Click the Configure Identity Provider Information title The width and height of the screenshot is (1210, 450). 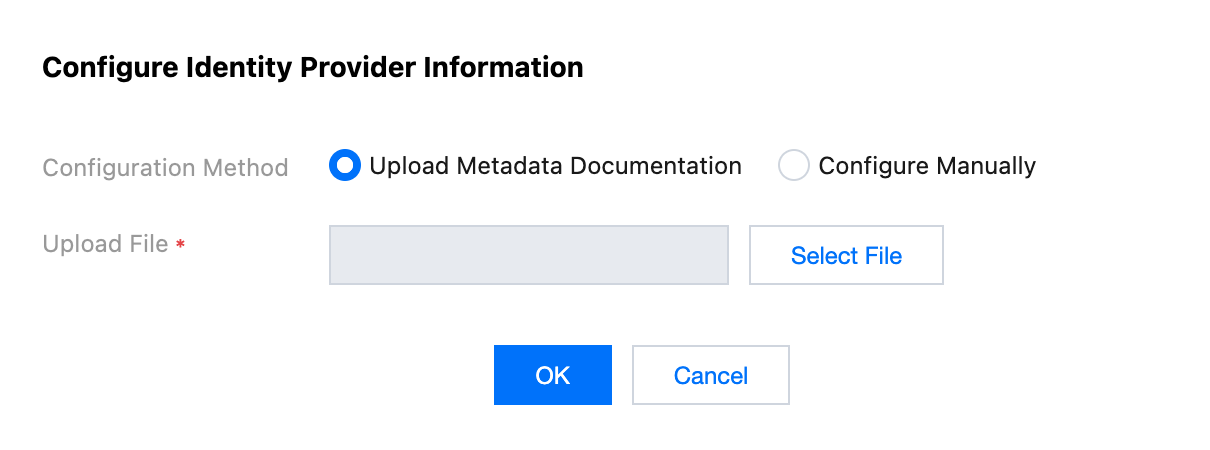[312, 68]
